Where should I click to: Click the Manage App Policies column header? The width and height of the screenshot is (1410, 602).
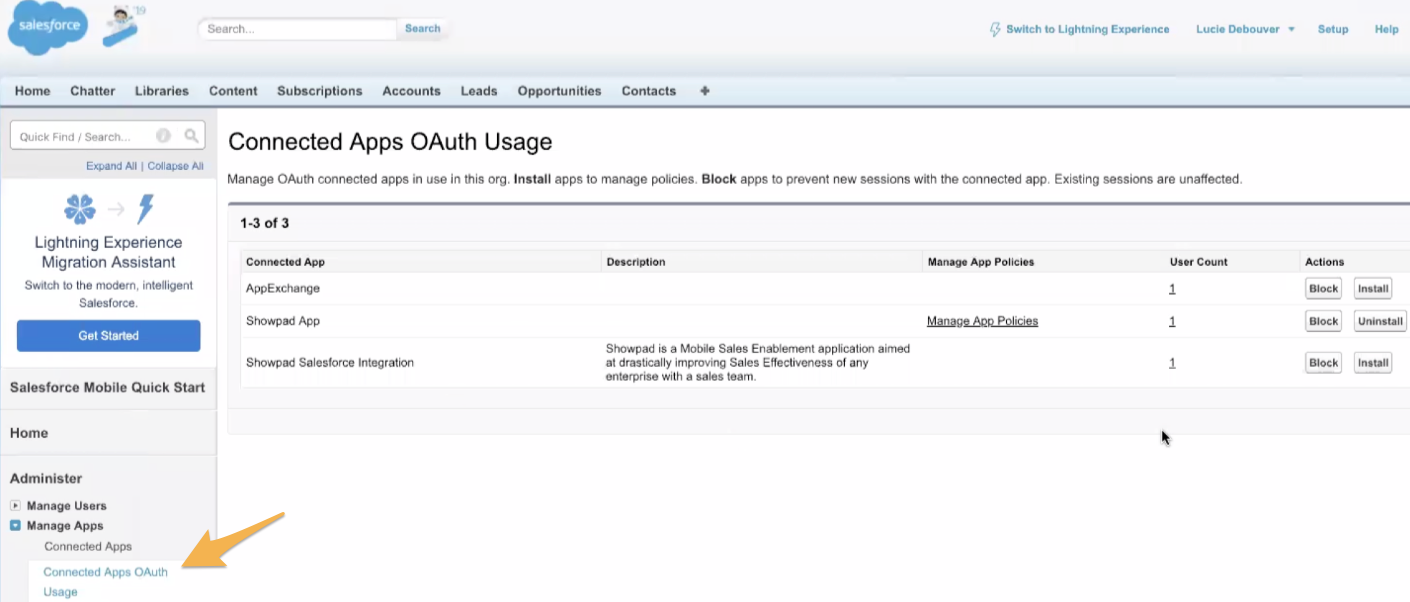(x=981, y=262)
